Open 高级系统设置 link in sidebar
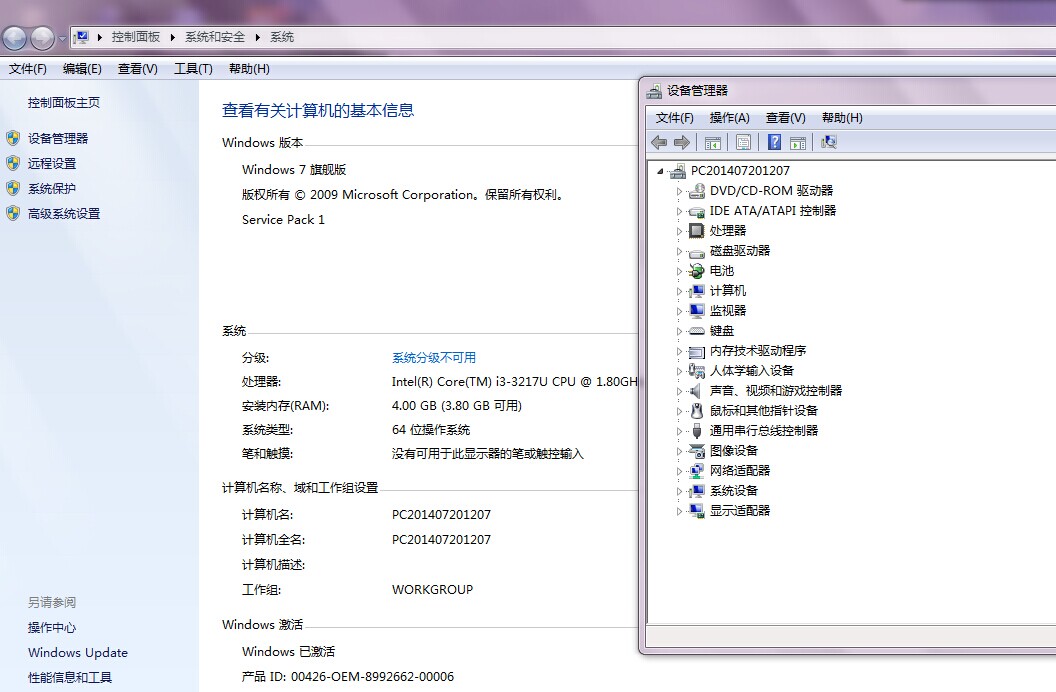 pos(64,213)
